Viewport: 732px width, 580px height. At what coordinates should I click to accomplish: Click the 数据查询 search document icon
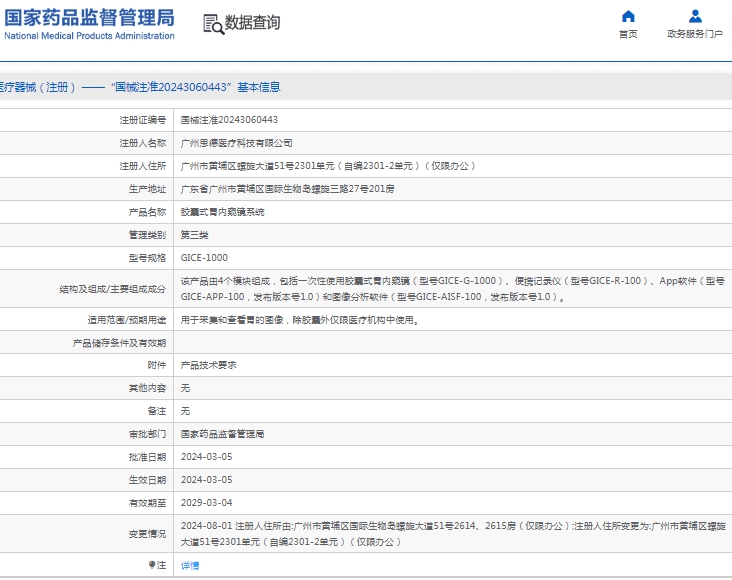(213, 24)
